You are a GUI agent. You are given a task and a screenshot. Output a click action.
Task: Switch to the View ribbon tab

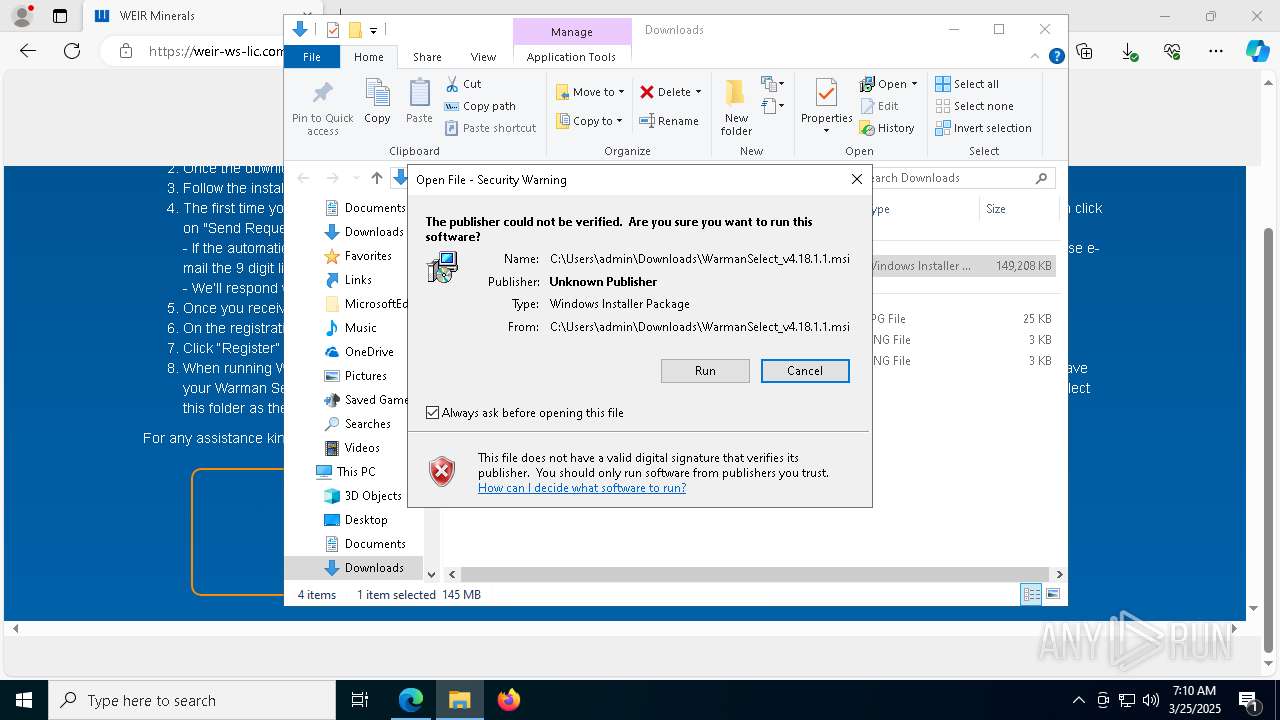(x=483, y=57)
